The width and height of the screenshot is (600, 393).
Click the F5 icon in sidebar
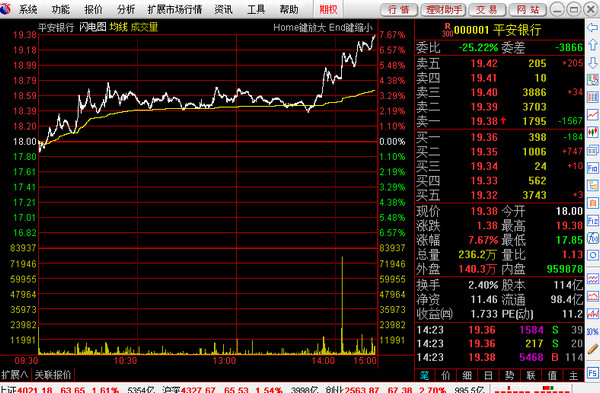click(593, 373)
